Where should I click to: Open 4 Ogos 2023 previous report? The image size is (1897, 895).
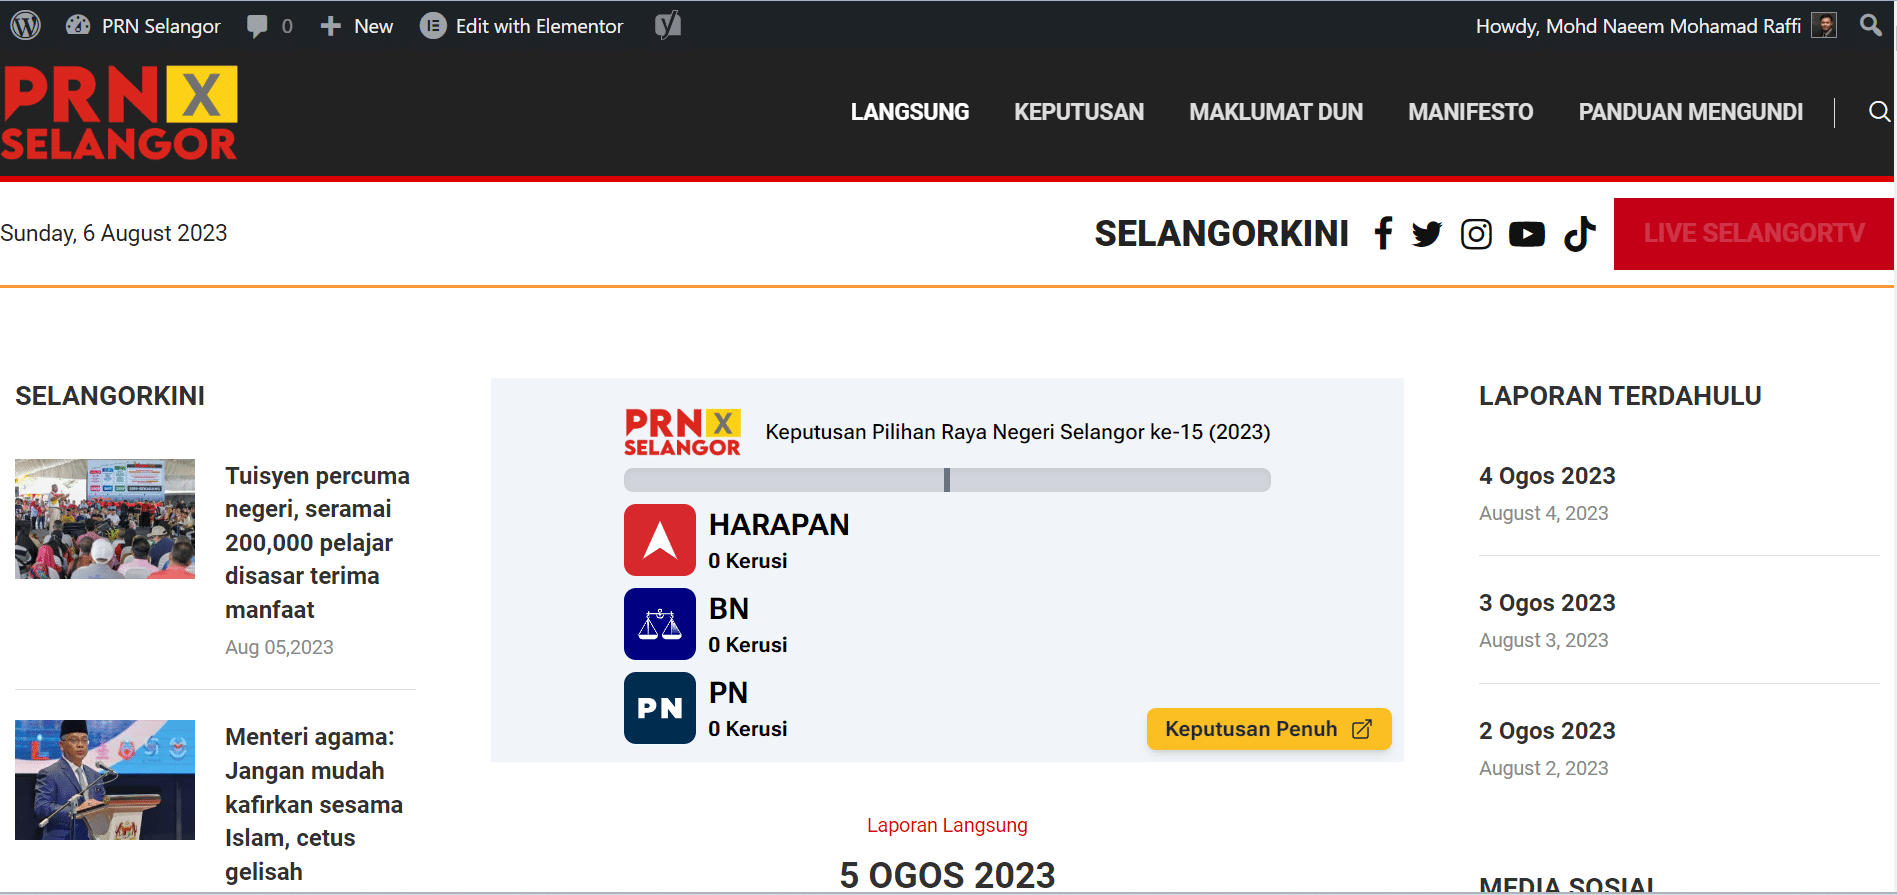pos(1547,476)
